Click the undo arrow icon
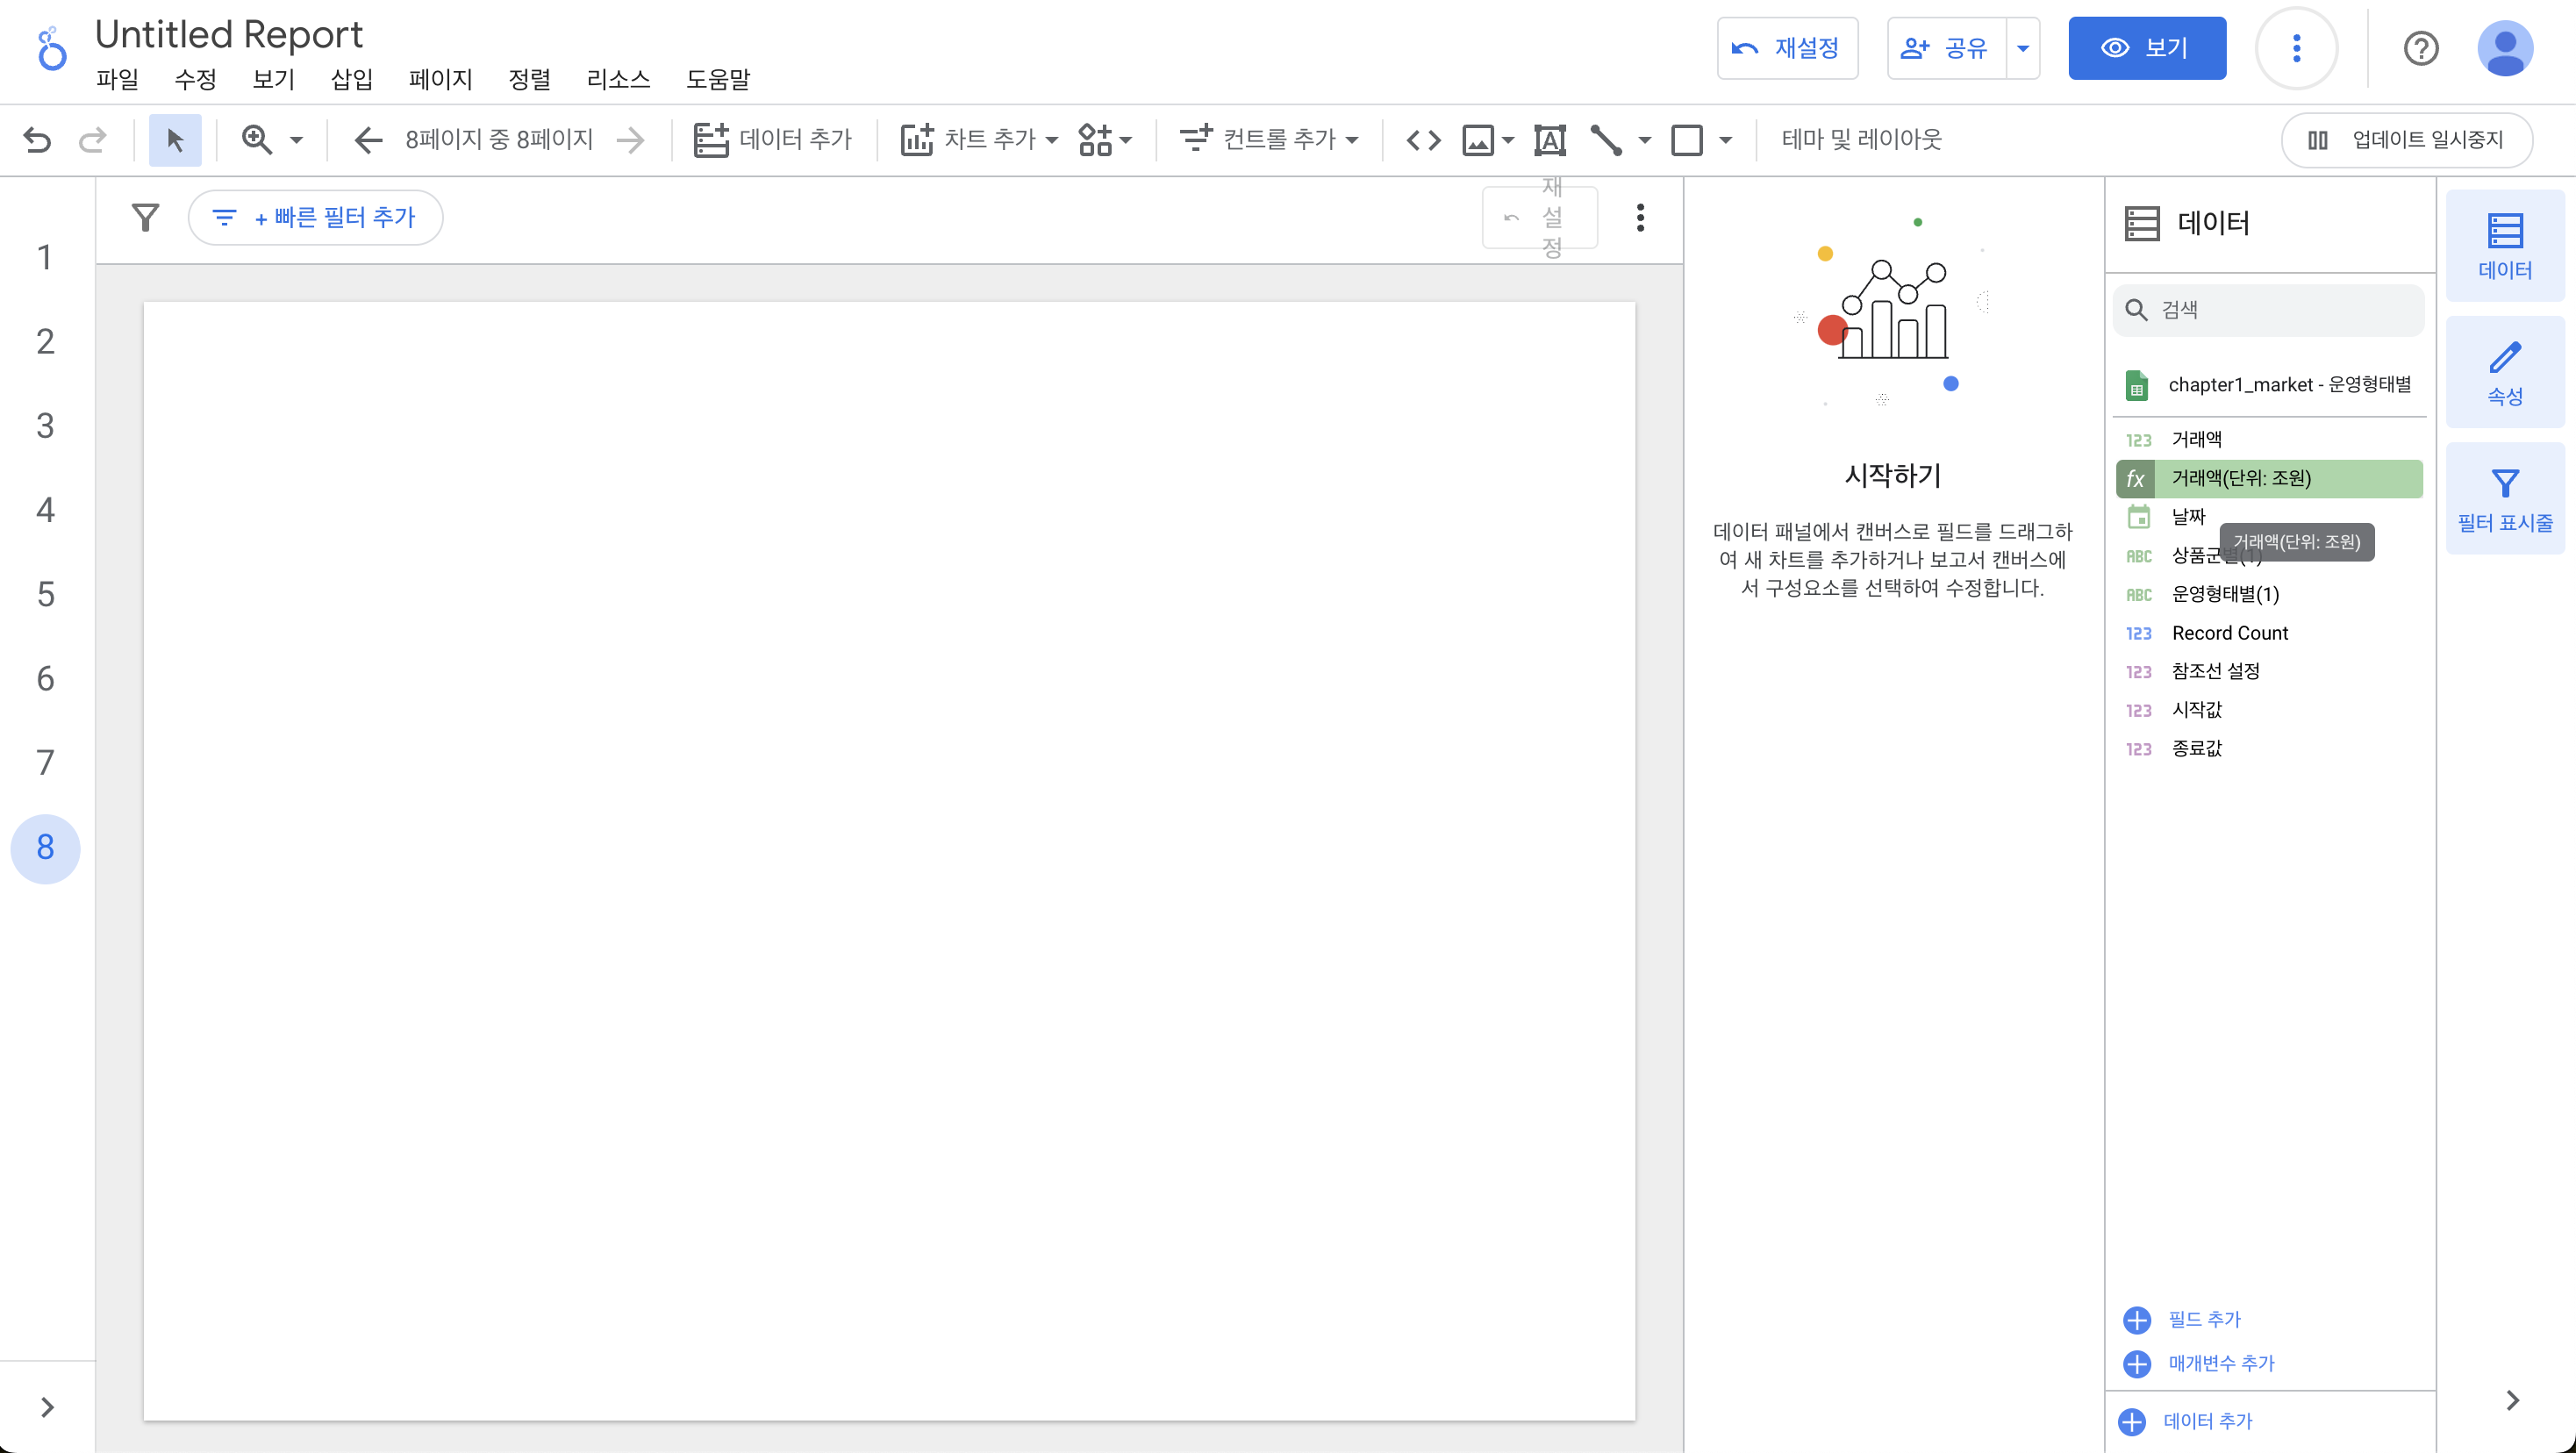The image size is (2576, 1453). click(37, 140)
